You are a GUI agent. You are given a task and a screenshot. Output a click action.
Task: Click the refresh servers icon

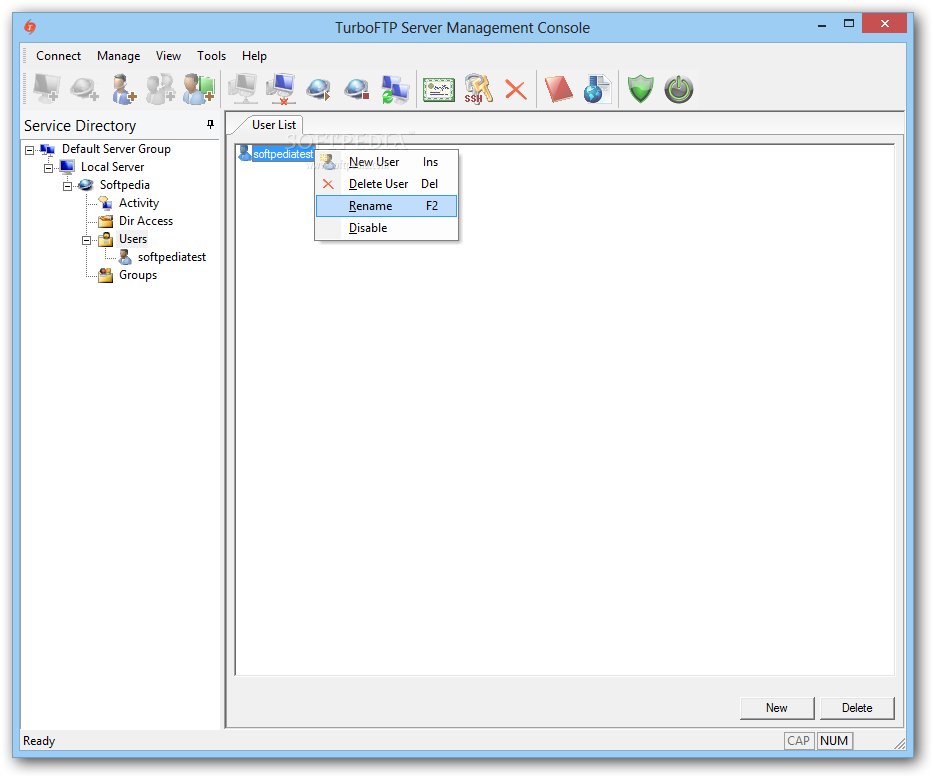(x=395, y=89)
